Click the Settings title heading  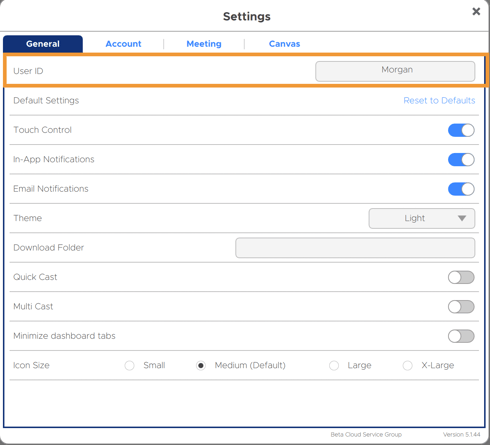(247, 16)
